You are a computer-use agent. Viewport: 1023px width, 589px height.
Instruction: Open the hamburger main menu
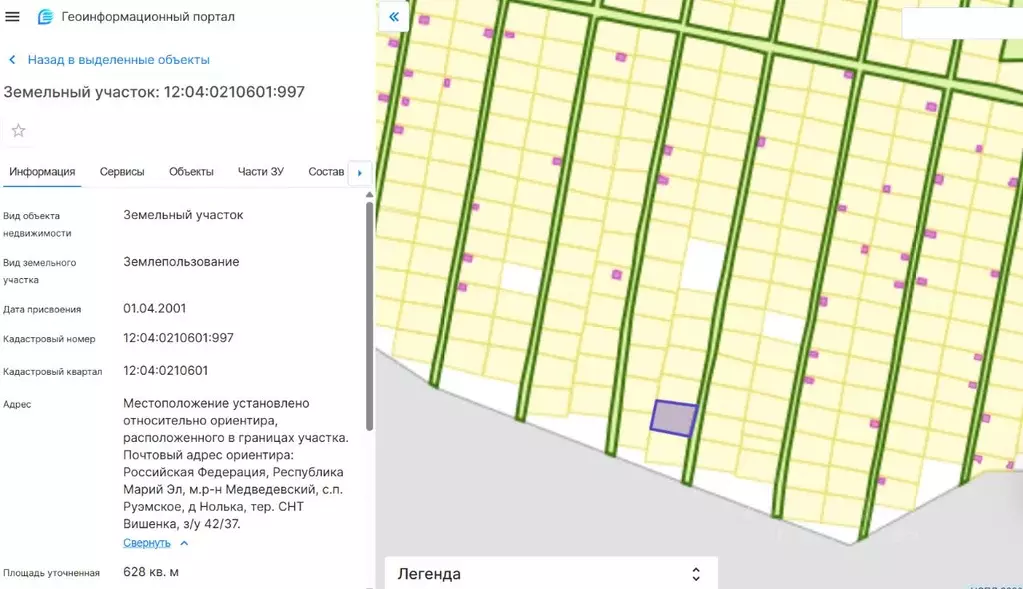point(12,16)
